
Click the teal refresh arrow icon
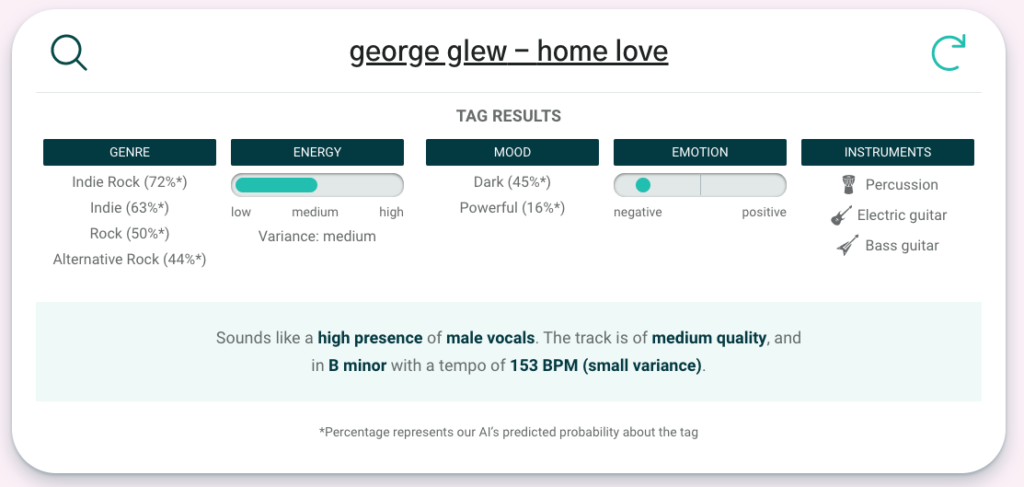(948, 53)
